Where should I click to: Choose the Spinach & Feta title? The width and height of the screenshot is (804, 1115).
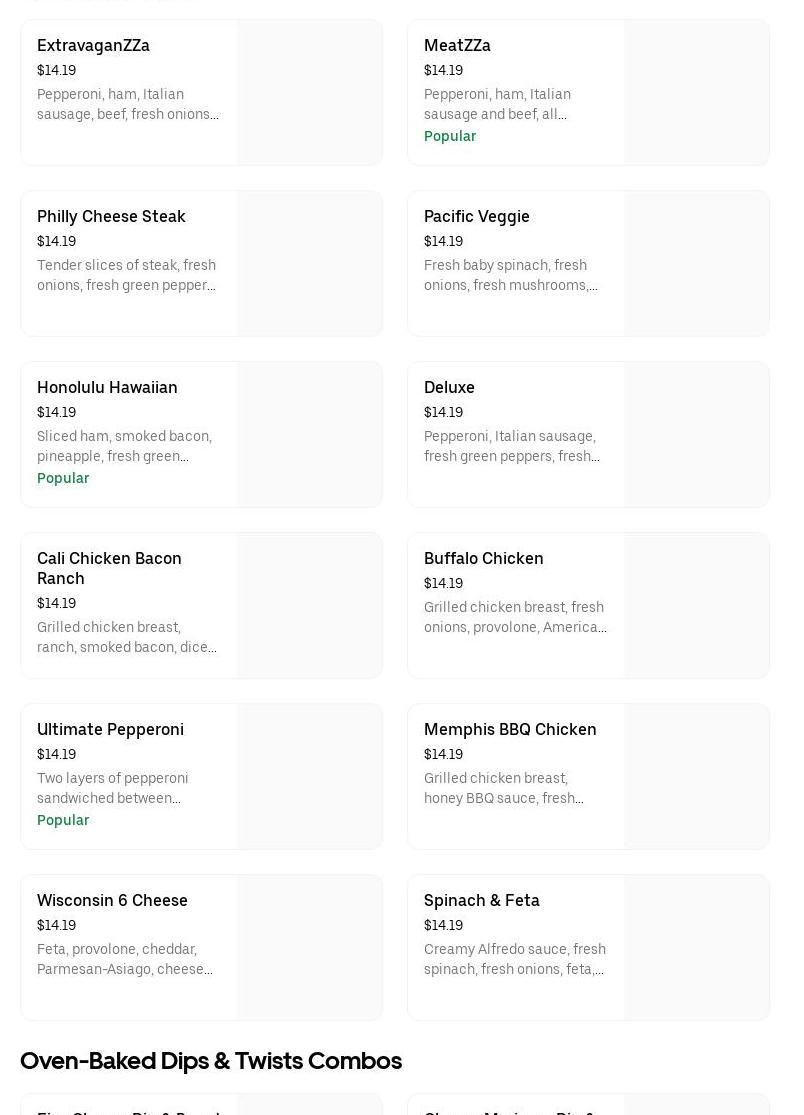(x=481, y=900)
